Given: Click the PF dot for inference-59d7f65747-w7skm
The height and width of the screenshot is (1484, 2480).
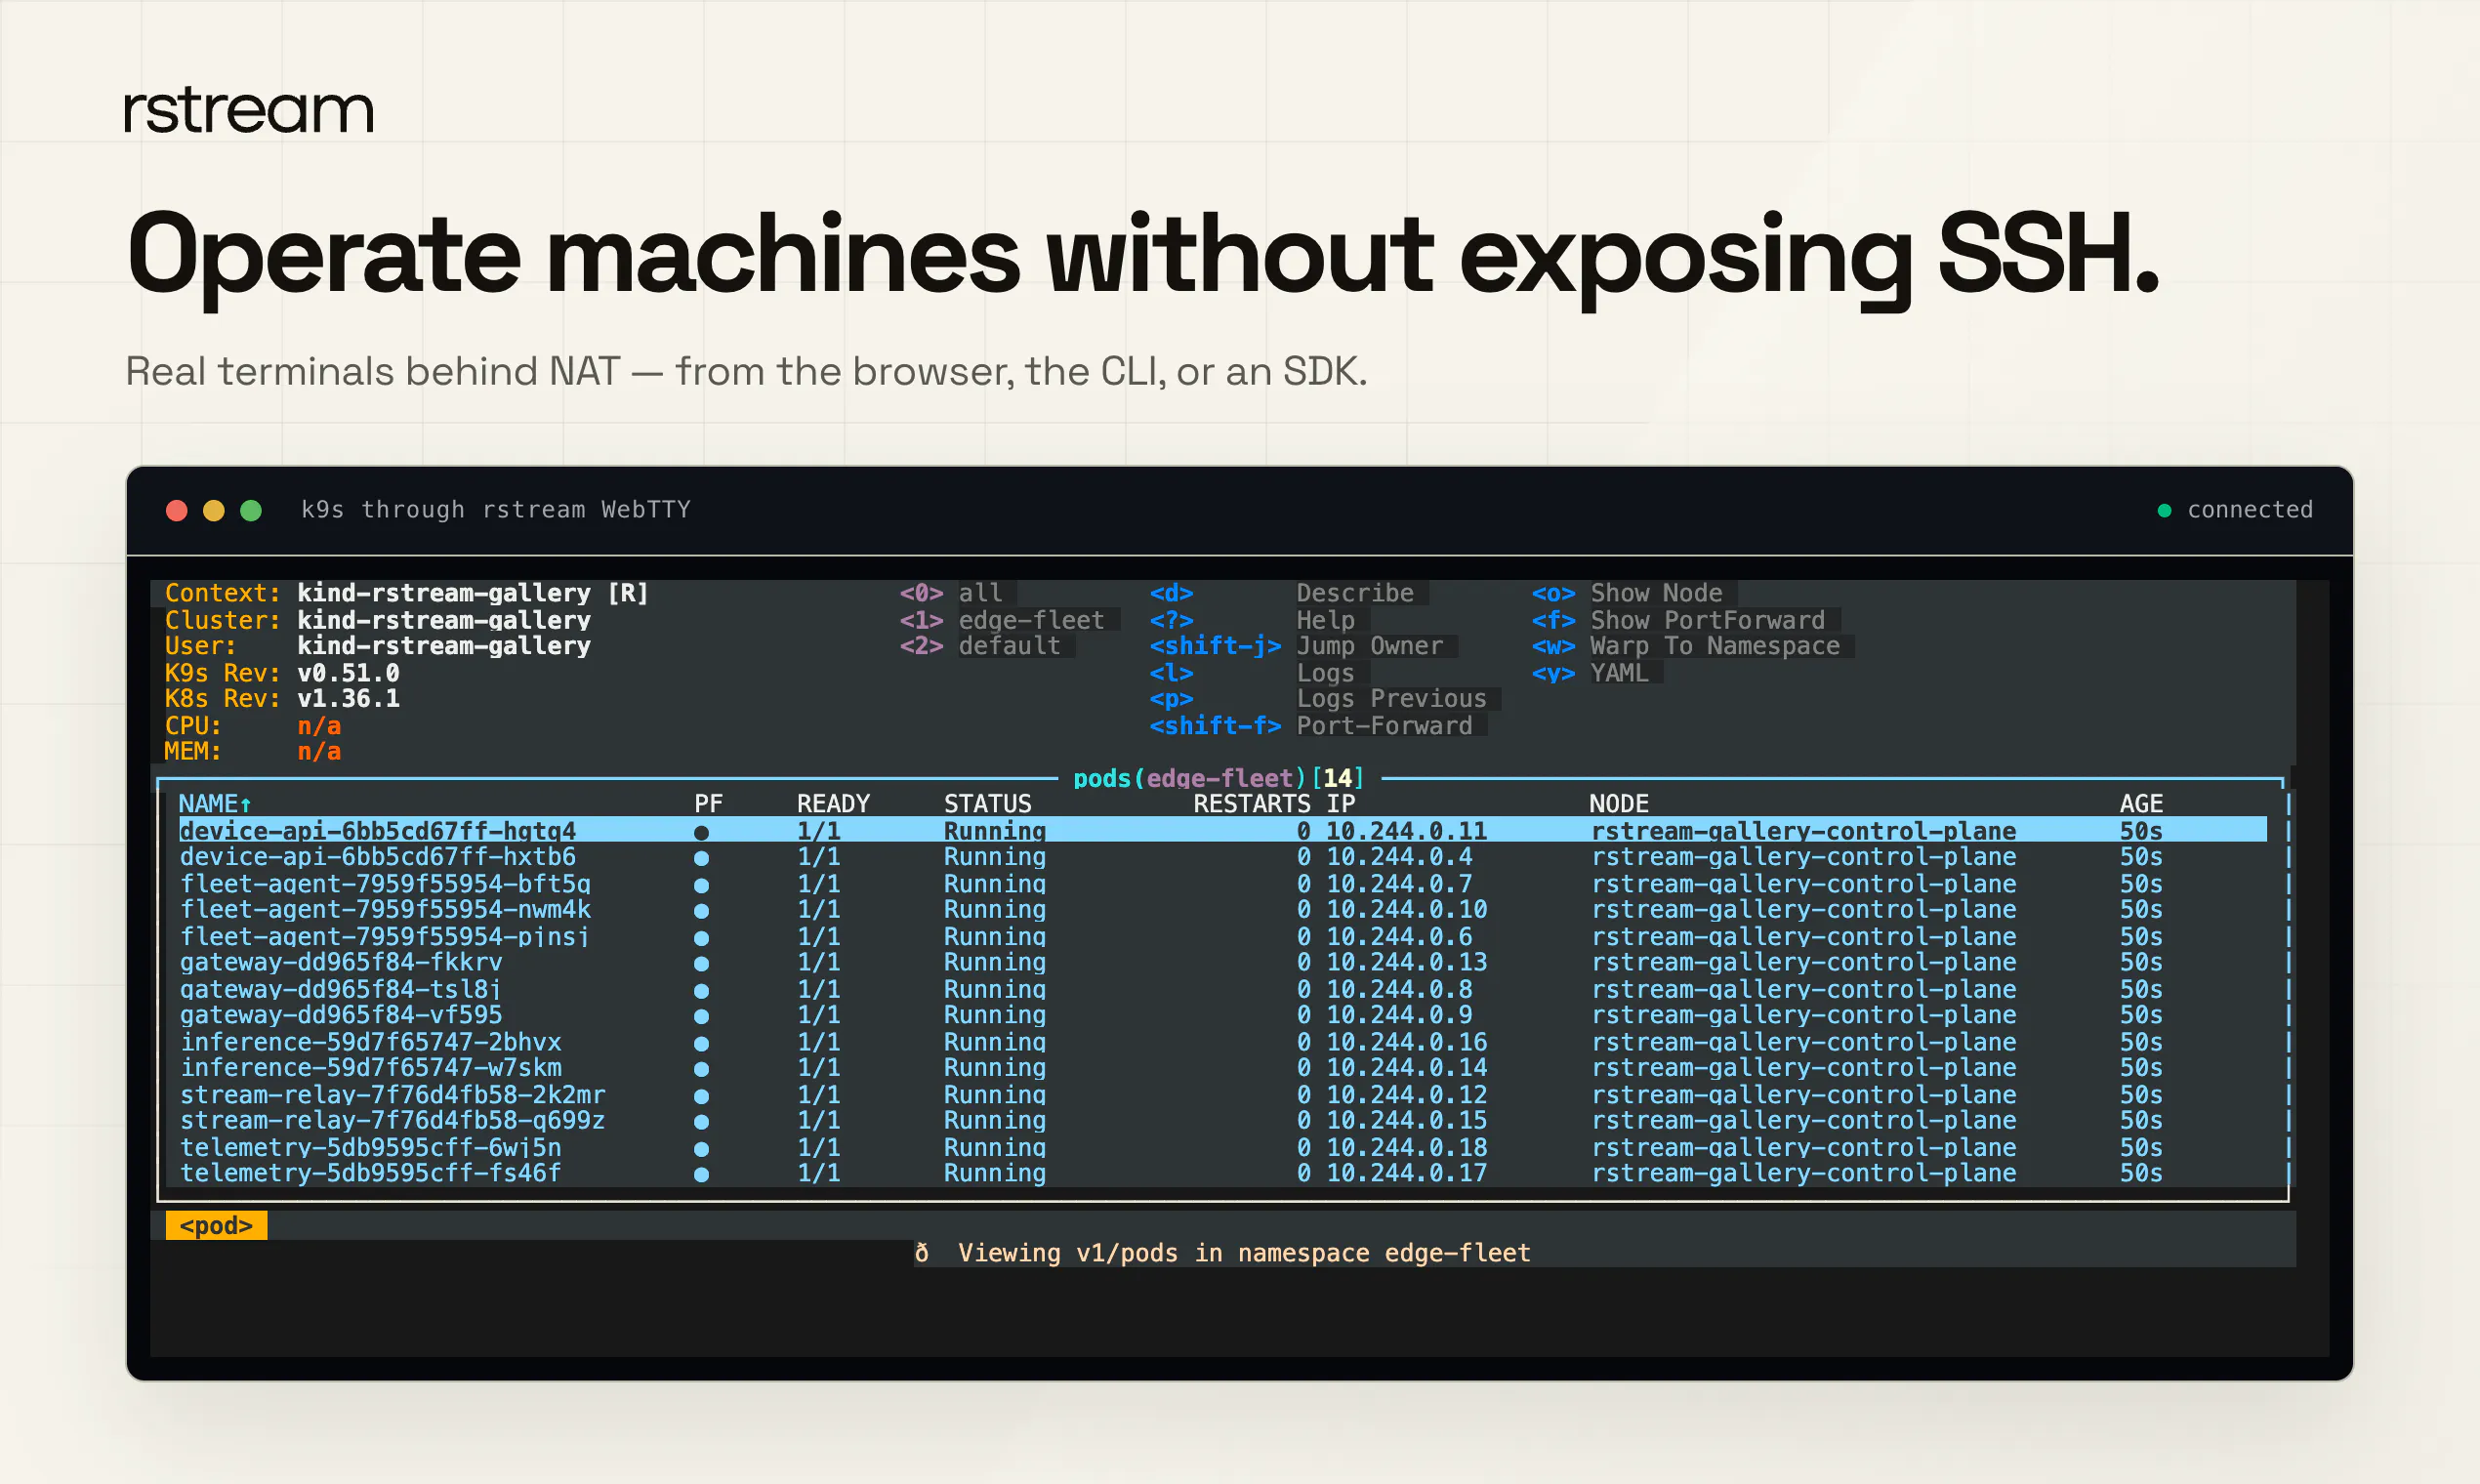Looking at the screenshot, I should (x=702, y=1069).
